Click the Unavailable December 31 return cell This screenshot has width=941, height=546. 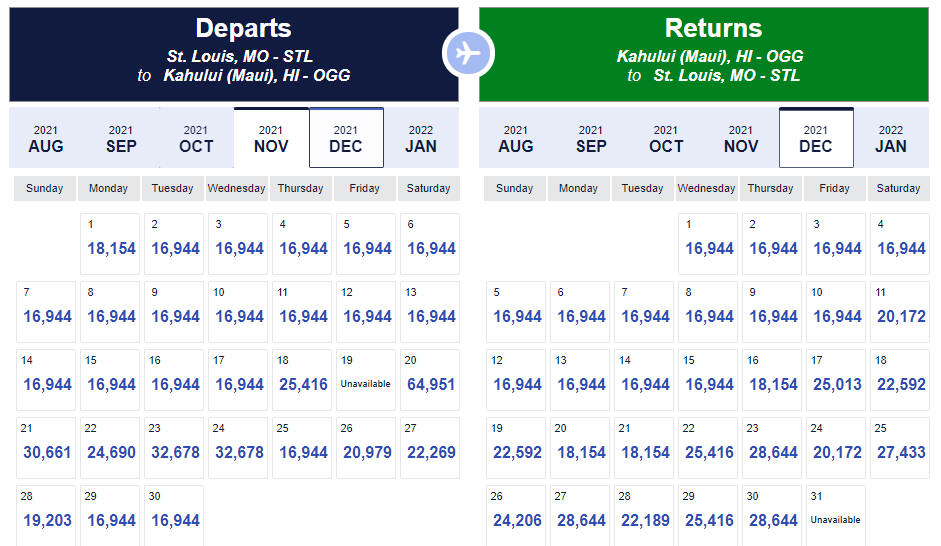coord(836,515)
